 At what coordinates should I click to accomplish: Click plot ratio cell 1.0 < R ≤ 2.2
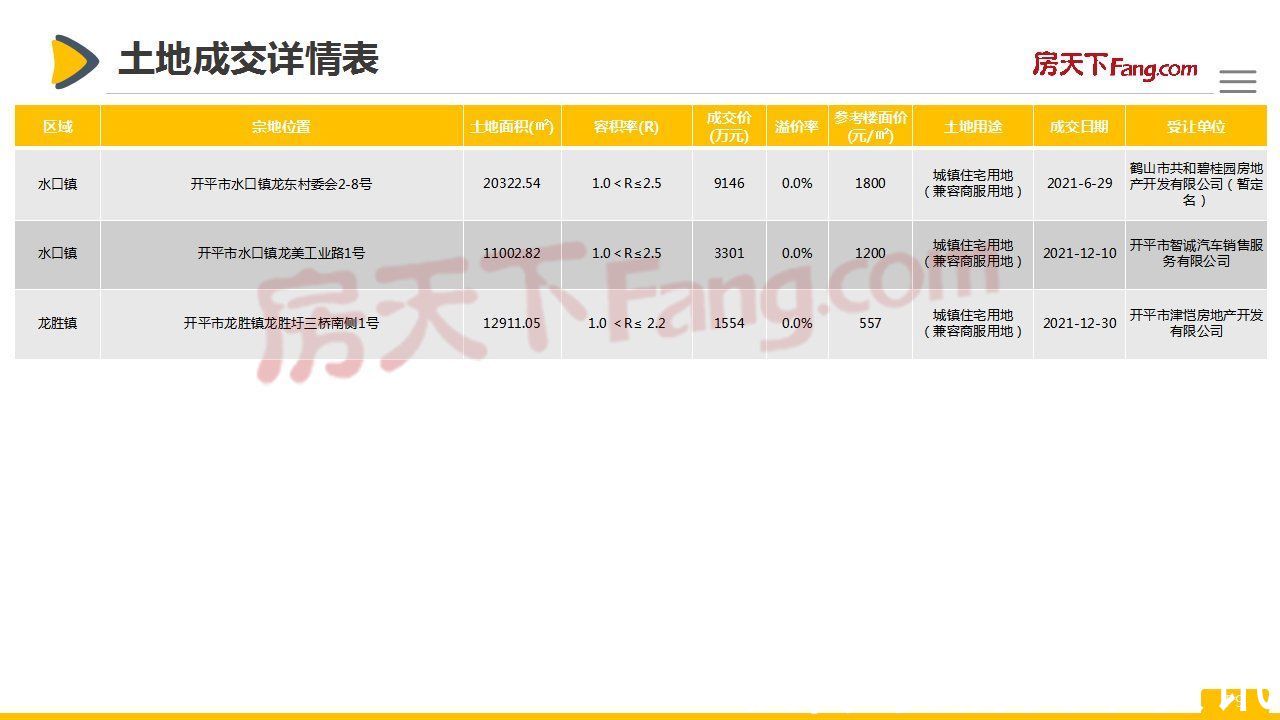click(626, 323)
